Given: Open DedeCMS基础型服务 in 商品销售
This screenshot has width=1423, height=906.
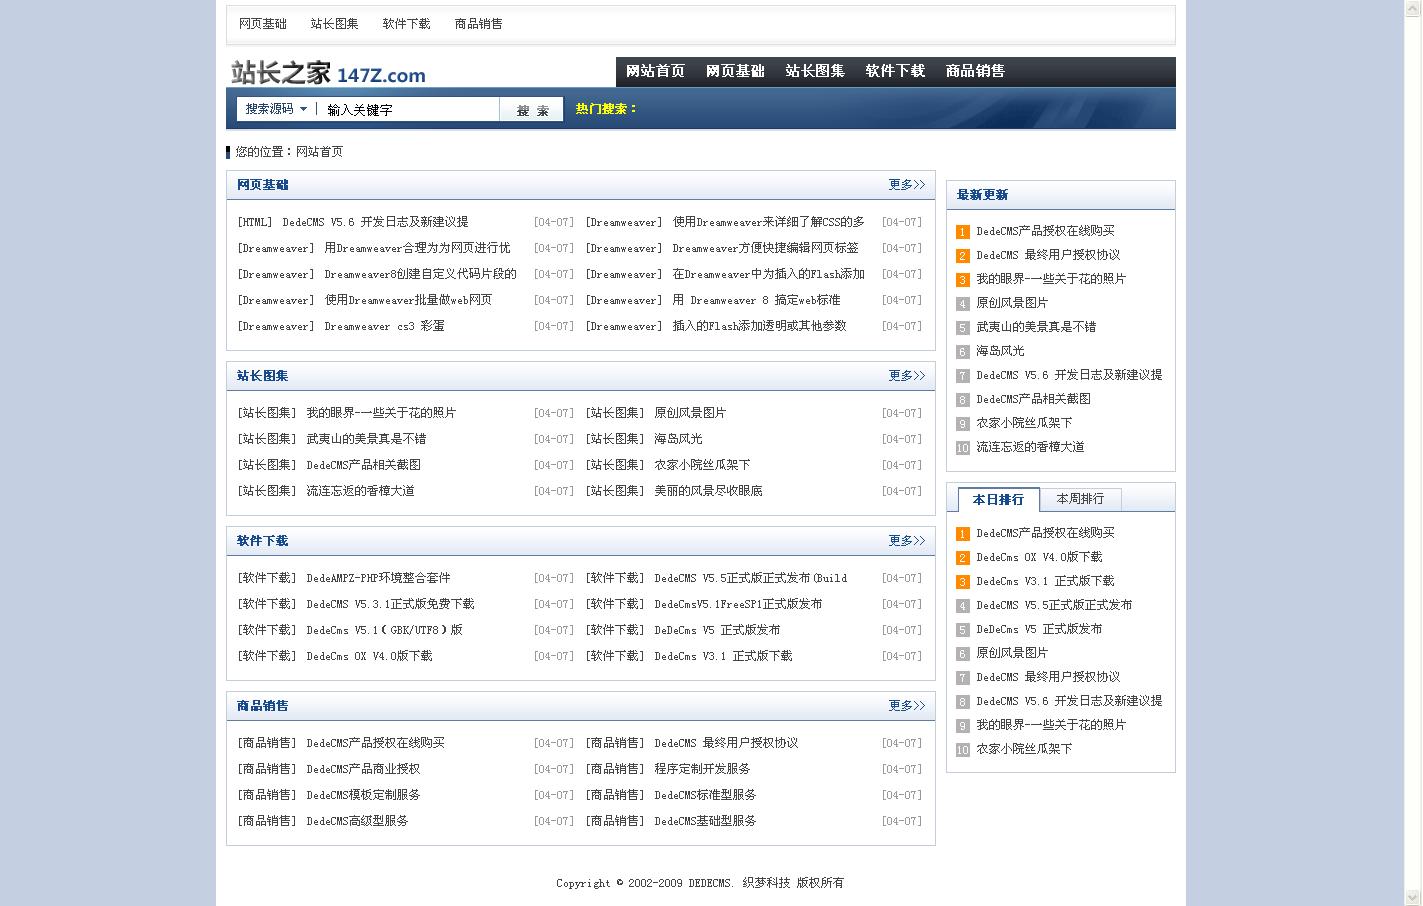Looking at the screenshot, I should coord(705,821).
